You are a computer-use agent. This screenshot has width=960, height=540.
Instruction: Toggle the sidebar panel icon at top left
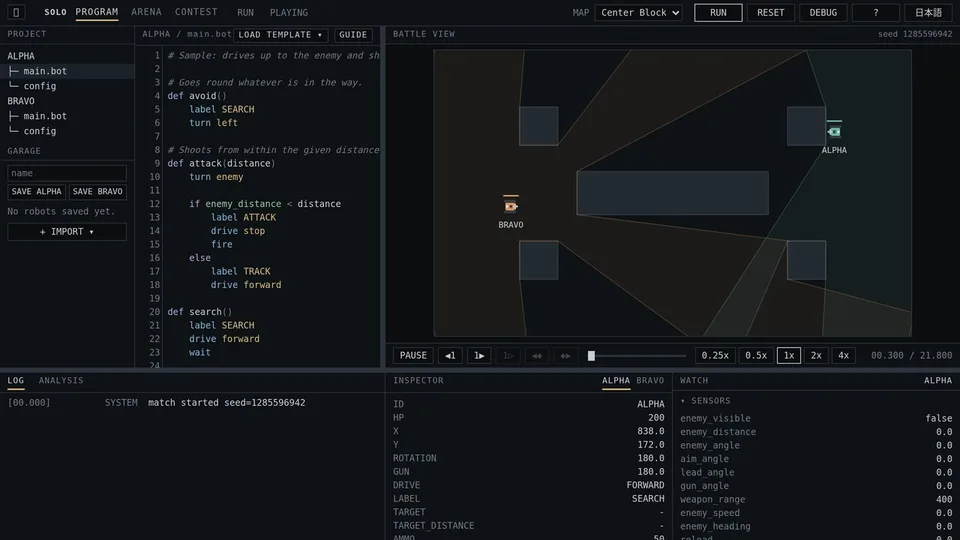pos(16,12)
